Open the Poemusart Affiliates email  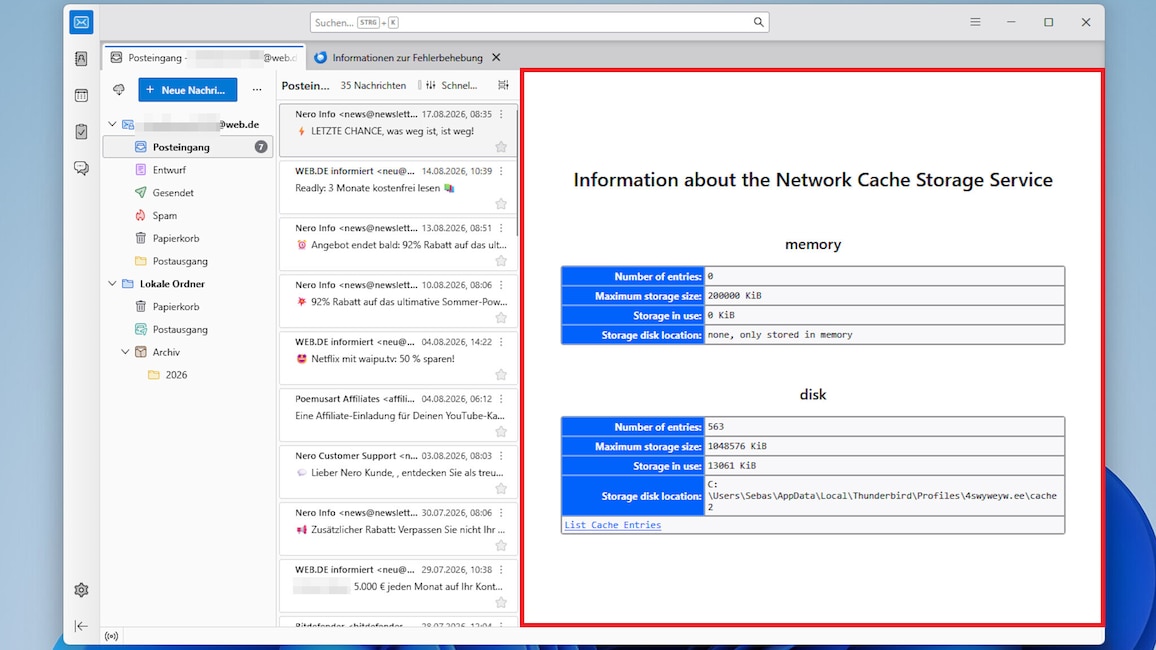click(397, 415)
